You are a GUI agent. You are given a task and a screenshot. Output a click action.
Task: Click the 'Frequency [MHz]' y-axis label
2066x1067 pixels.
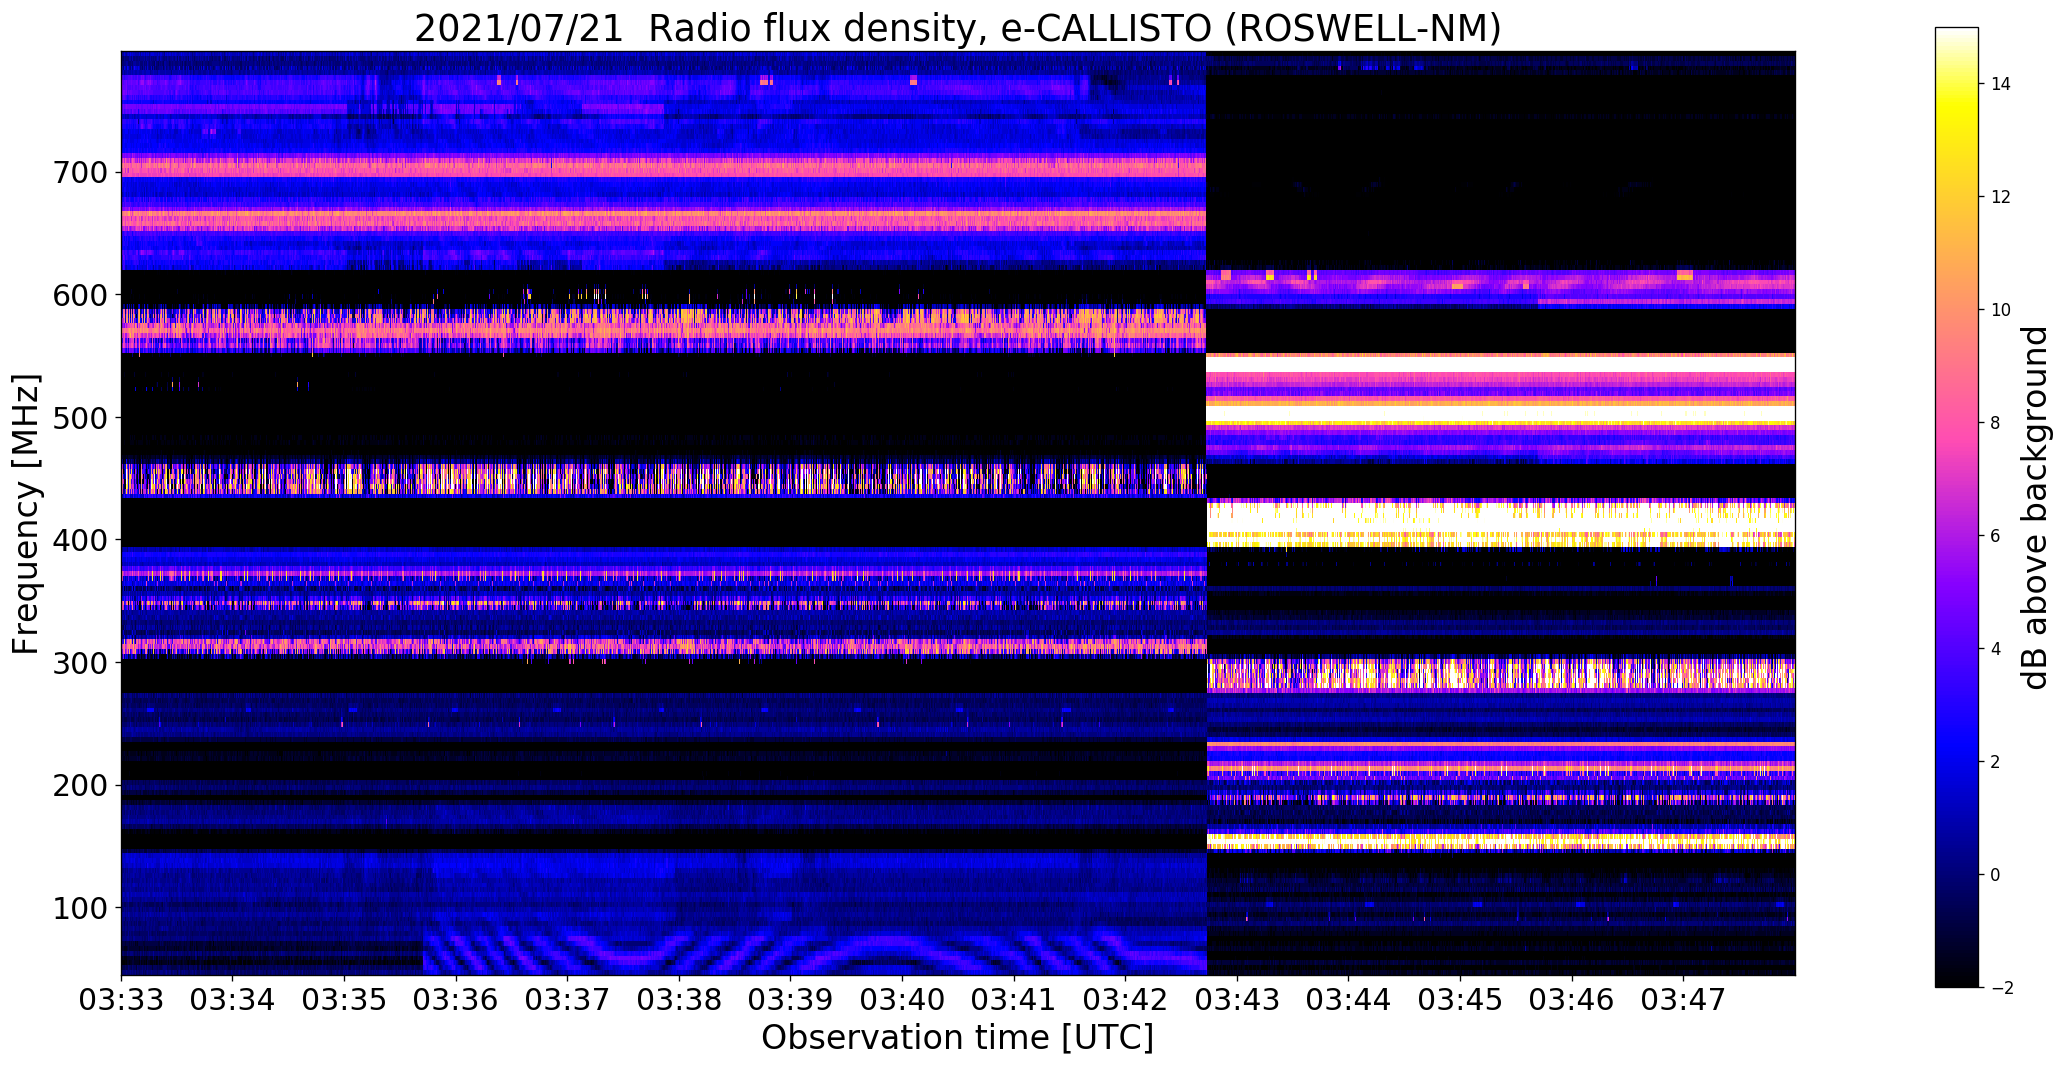tap(25, 514)
